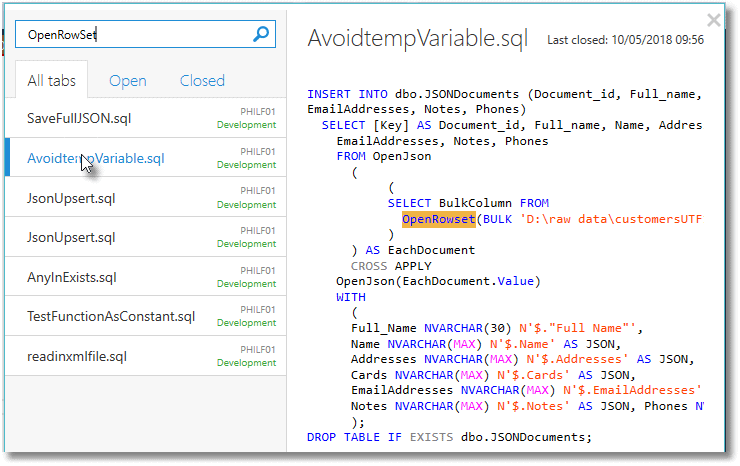This screenshot has width=740, height=466.
Task: Open TestFunctionAsConstant.sql from the list
Action: pyautogui.click(x=145, y=316)
